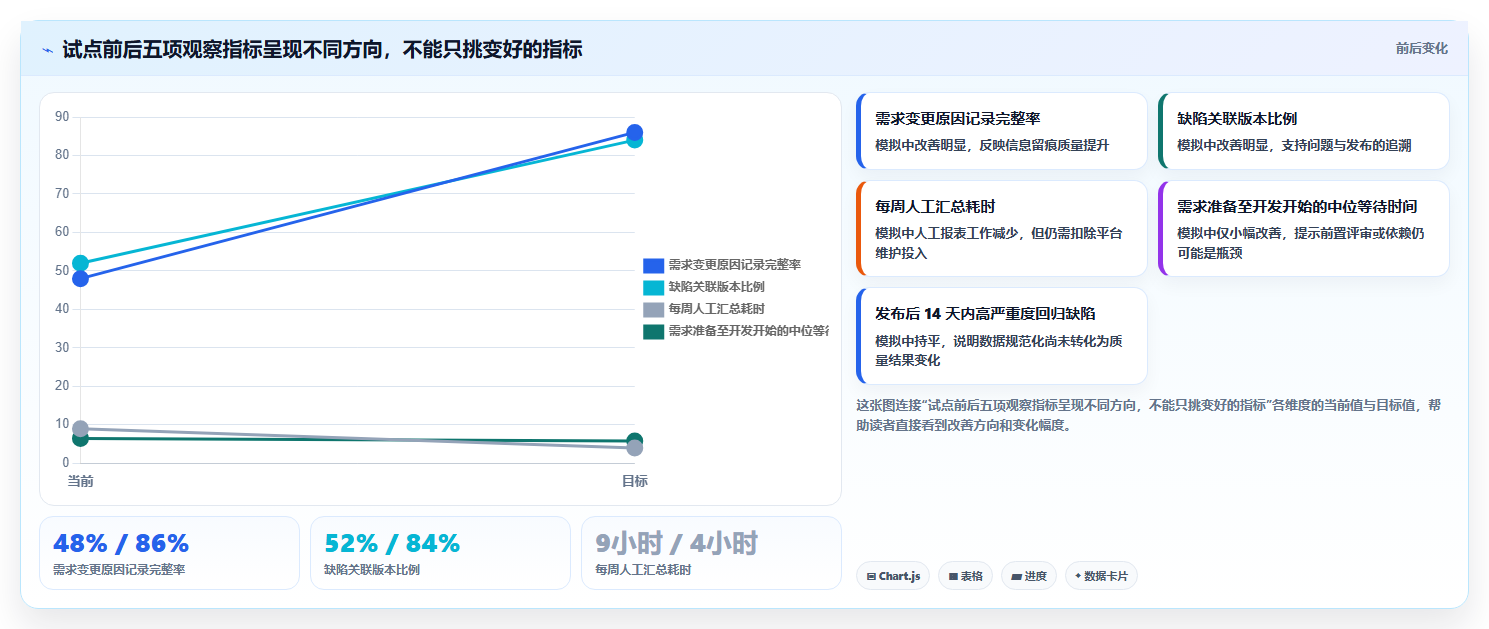Viewport: 1489px width, 629px height.
Task: Click the icon inside the Chart.js chip
Action: (x=871, y=577)
